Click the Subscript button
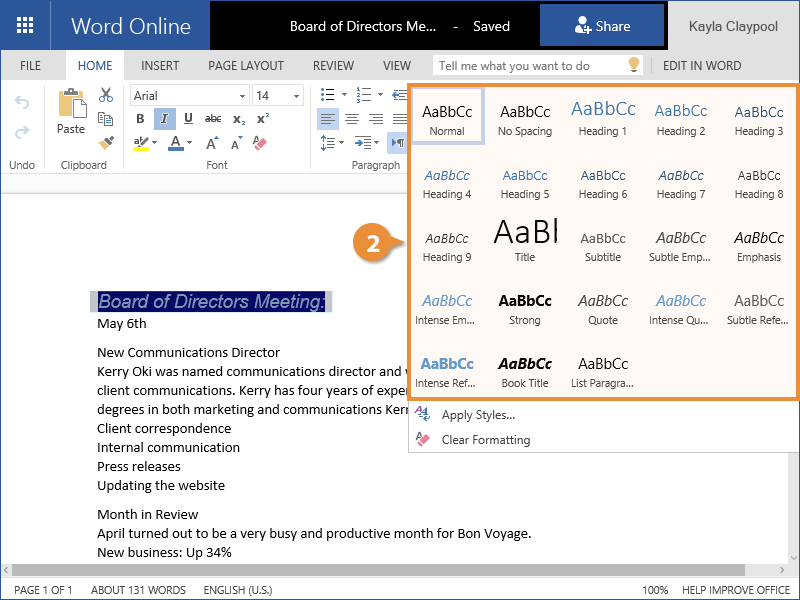The image size is (800, 600). (x=238, y=119)
